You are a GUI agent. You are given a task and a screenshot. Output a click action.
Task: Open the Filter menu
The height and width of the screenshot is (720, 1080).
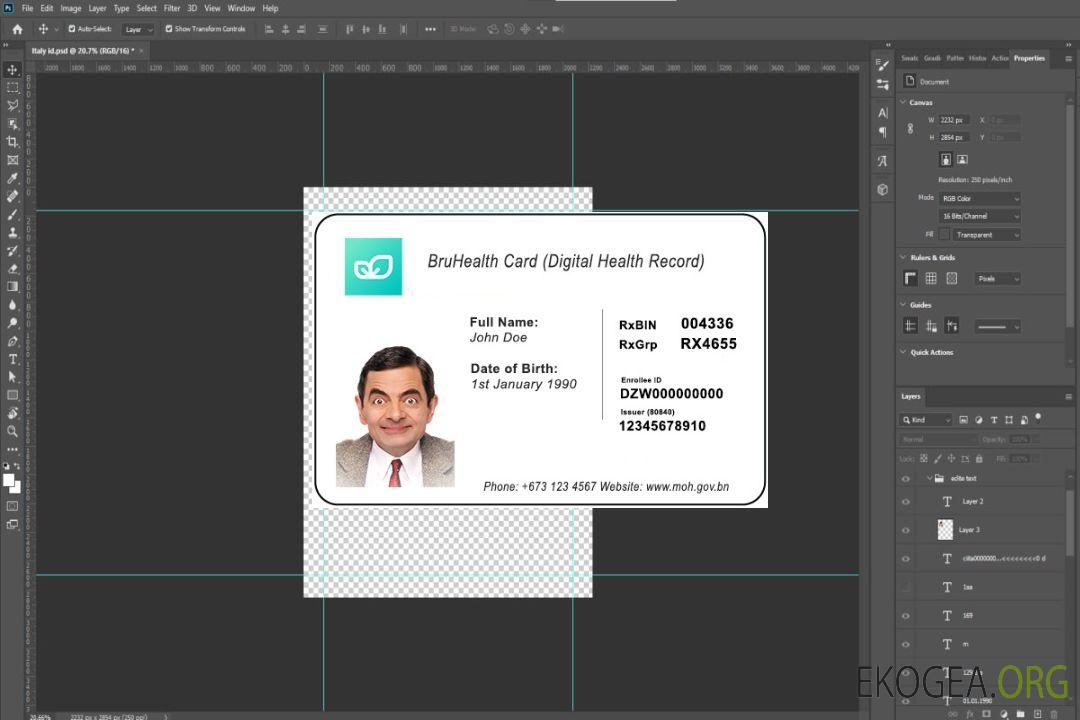[x=172, y=8]
